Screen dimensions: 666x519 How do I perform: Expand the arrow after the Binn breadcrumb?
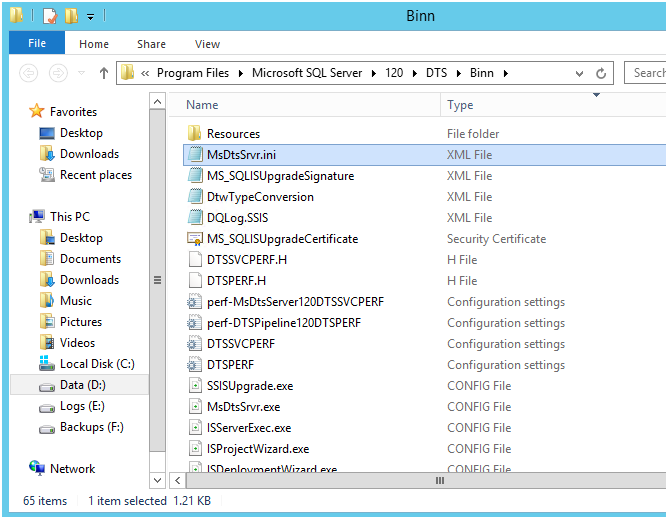click(506, 73)
